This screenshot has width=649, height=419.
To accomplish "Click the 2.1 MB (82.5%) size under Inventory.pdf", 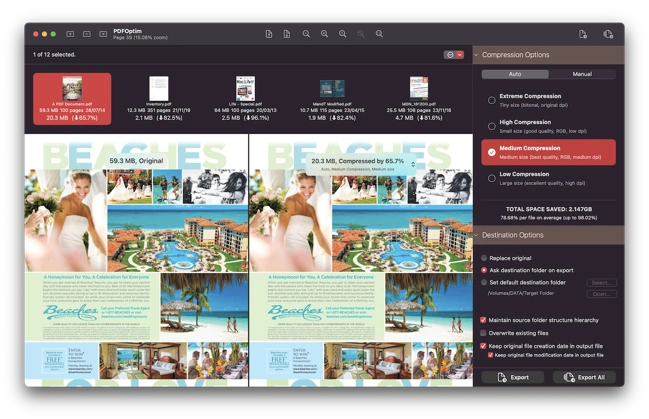I will (x=159, y=118).
